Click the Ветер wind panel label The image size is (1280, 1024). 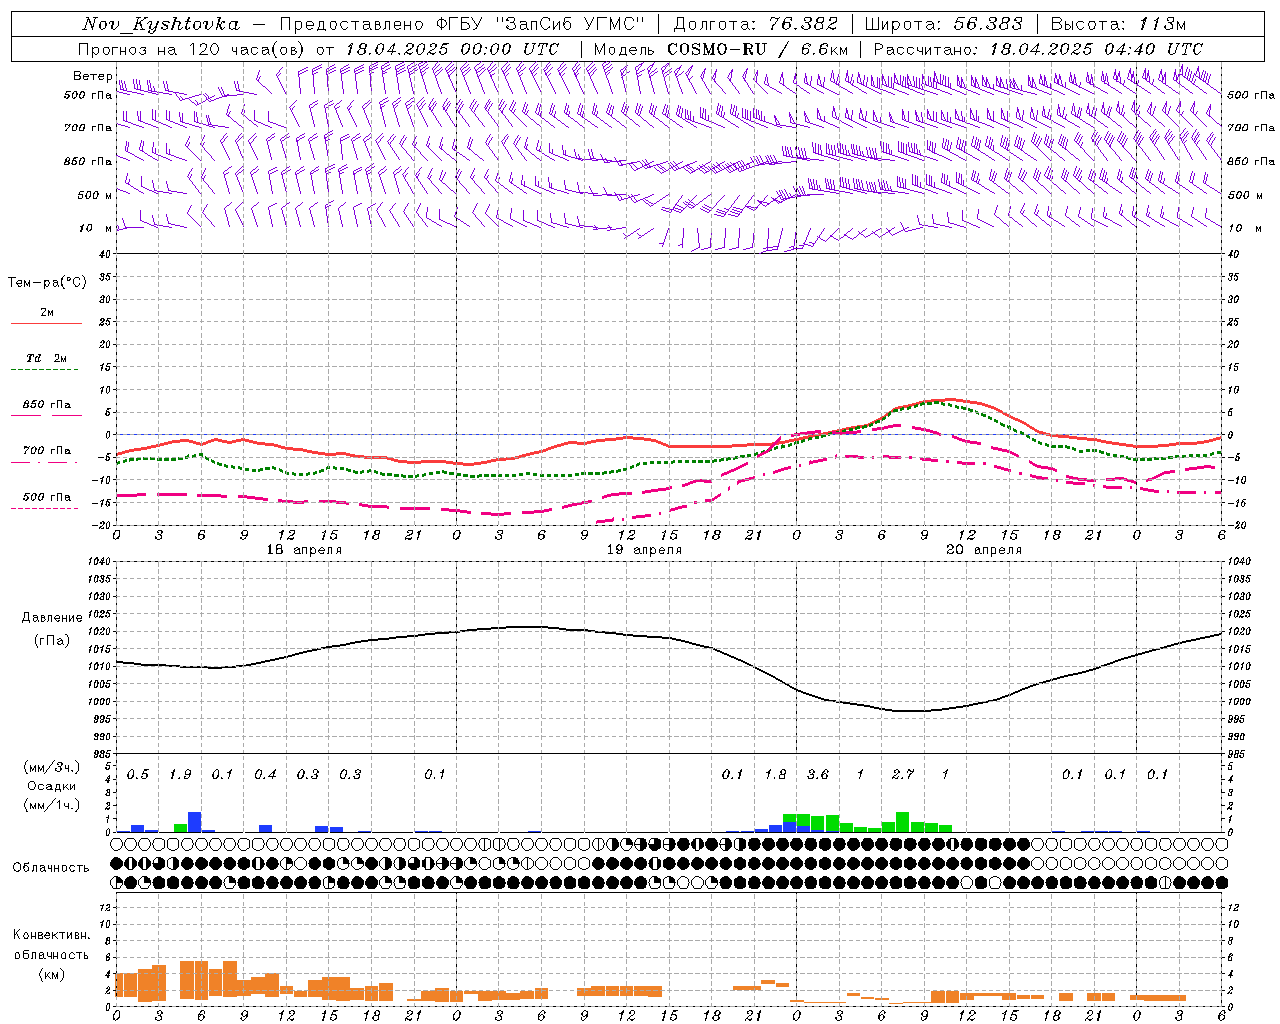click(92, 76)
